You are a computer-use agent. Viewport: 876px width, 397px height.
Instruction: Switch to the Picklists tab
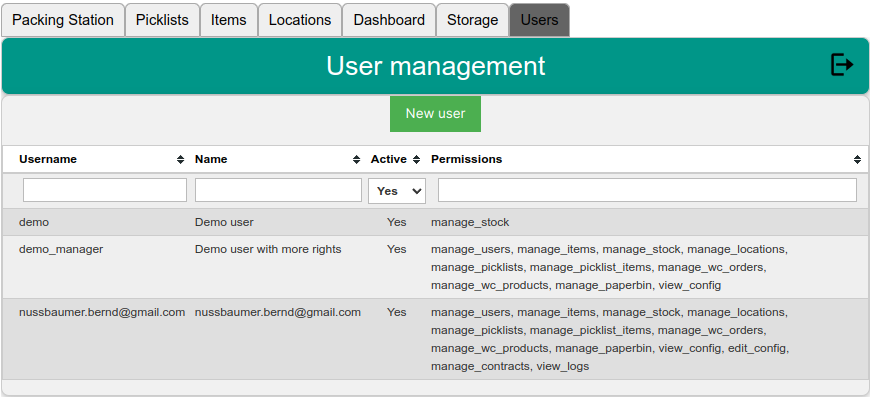tap(162, 20)
